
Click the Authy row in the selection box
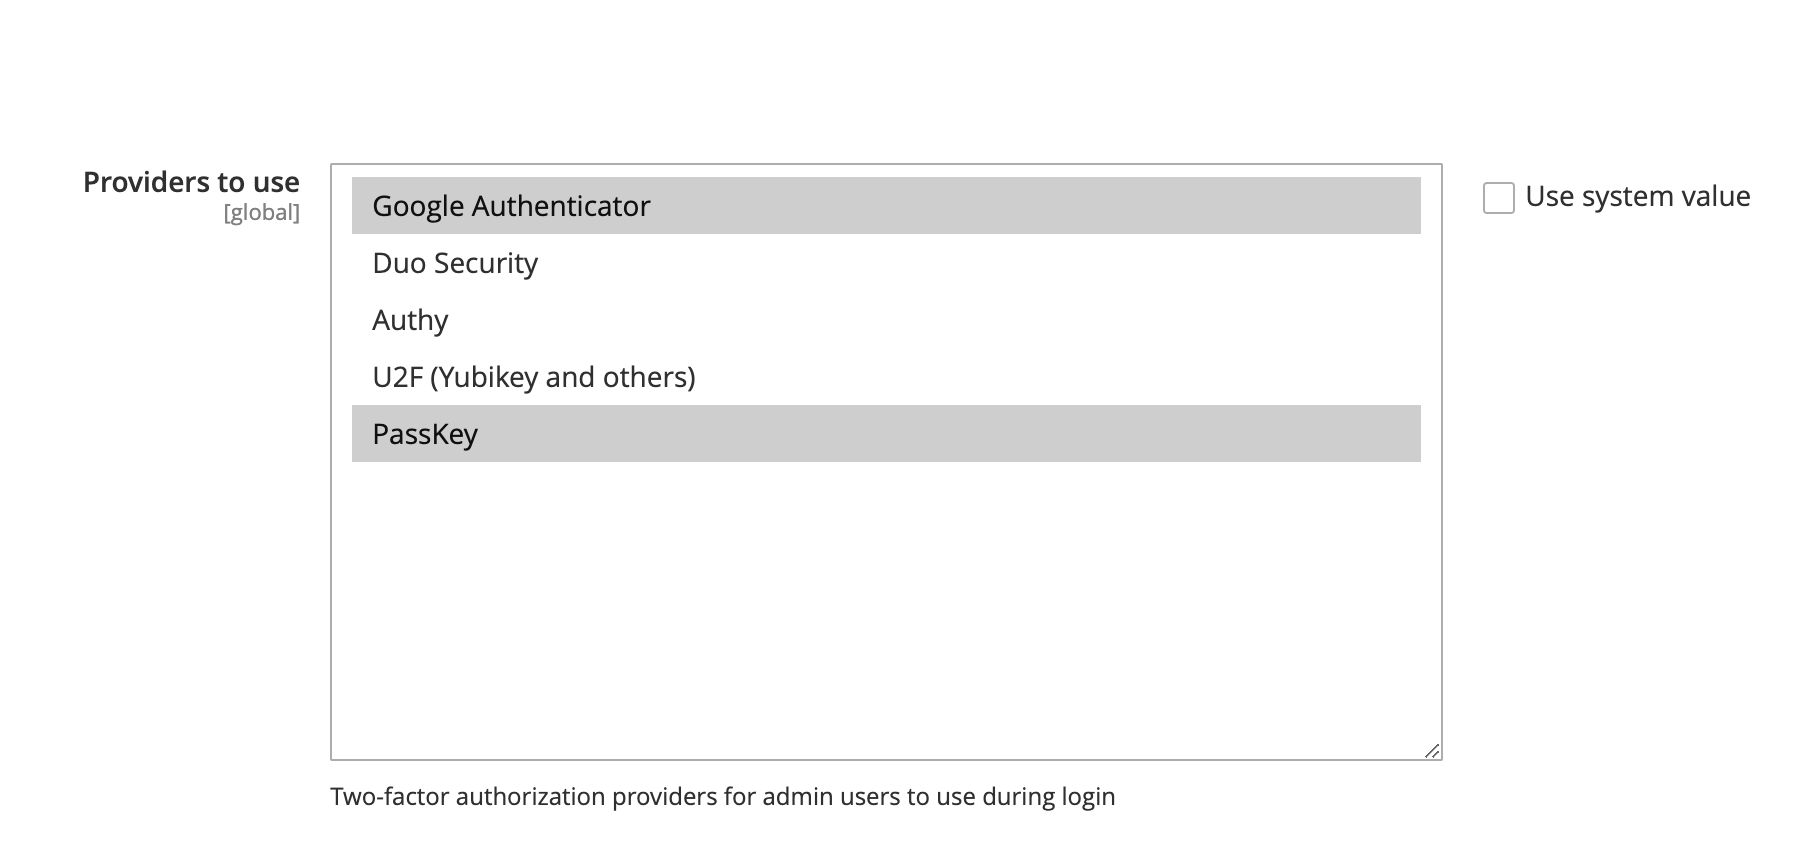point(410,320)
